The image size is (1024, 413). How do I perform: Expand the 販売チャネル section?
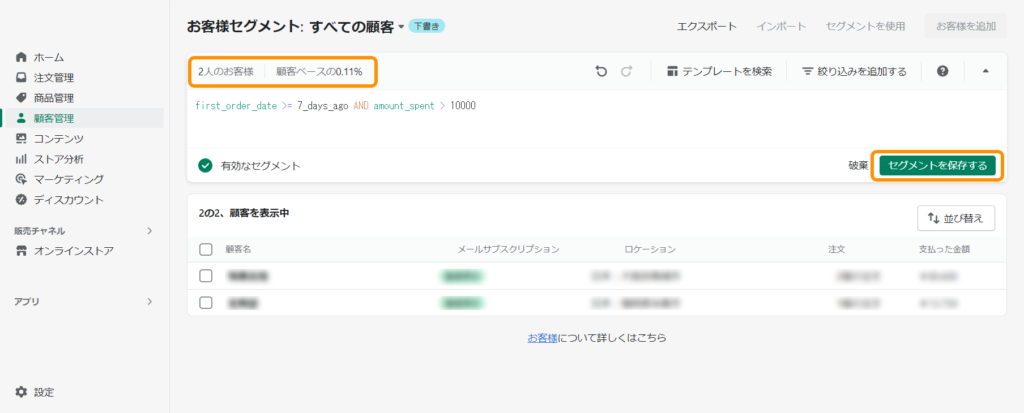click(150, 231)
